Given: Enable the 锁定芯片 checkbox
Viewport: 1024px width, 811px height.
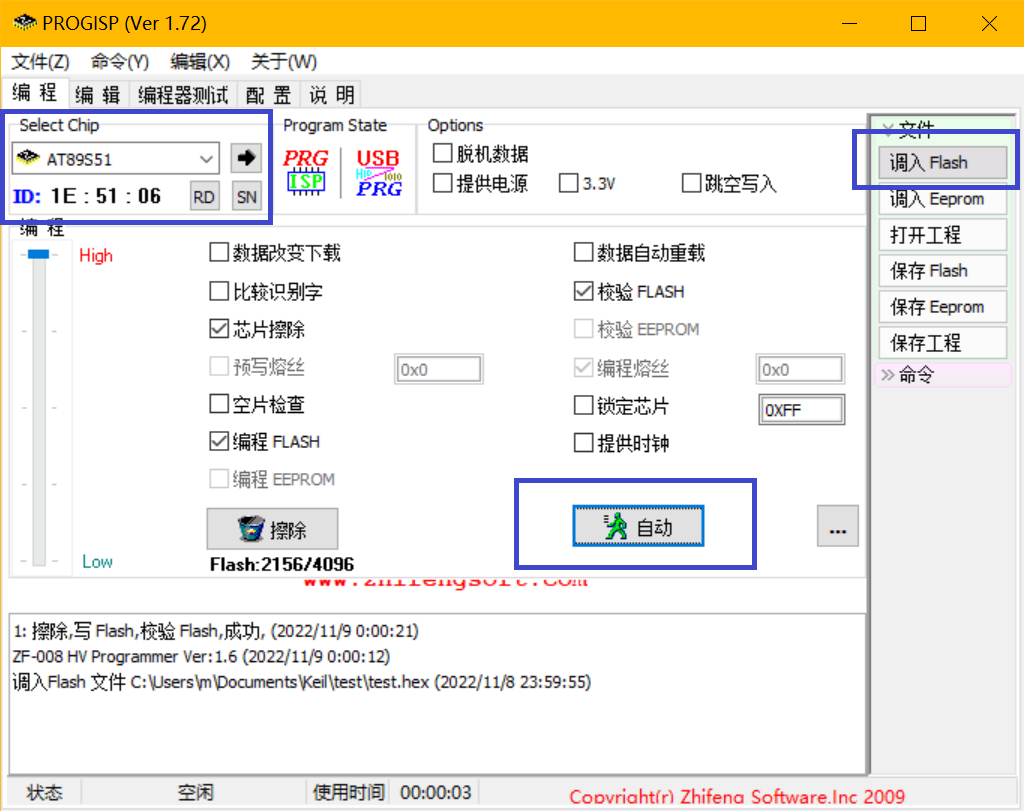Looking at the screenshot, I should [x=583, y=406].
